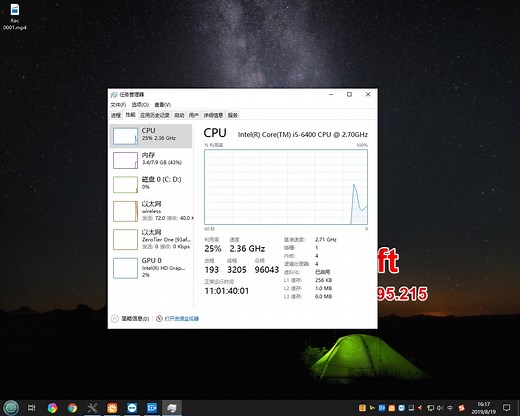Click the first orange tray icon
Image resolution: width=520 pixels, height=416 pixels.
(x=362, y=408)
